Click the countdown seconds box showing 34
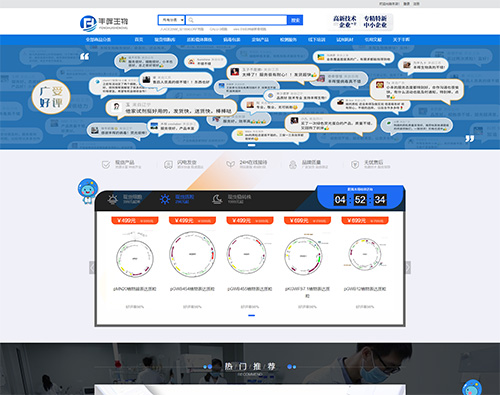This screenshot has height=395, width=500. [380, 200]
